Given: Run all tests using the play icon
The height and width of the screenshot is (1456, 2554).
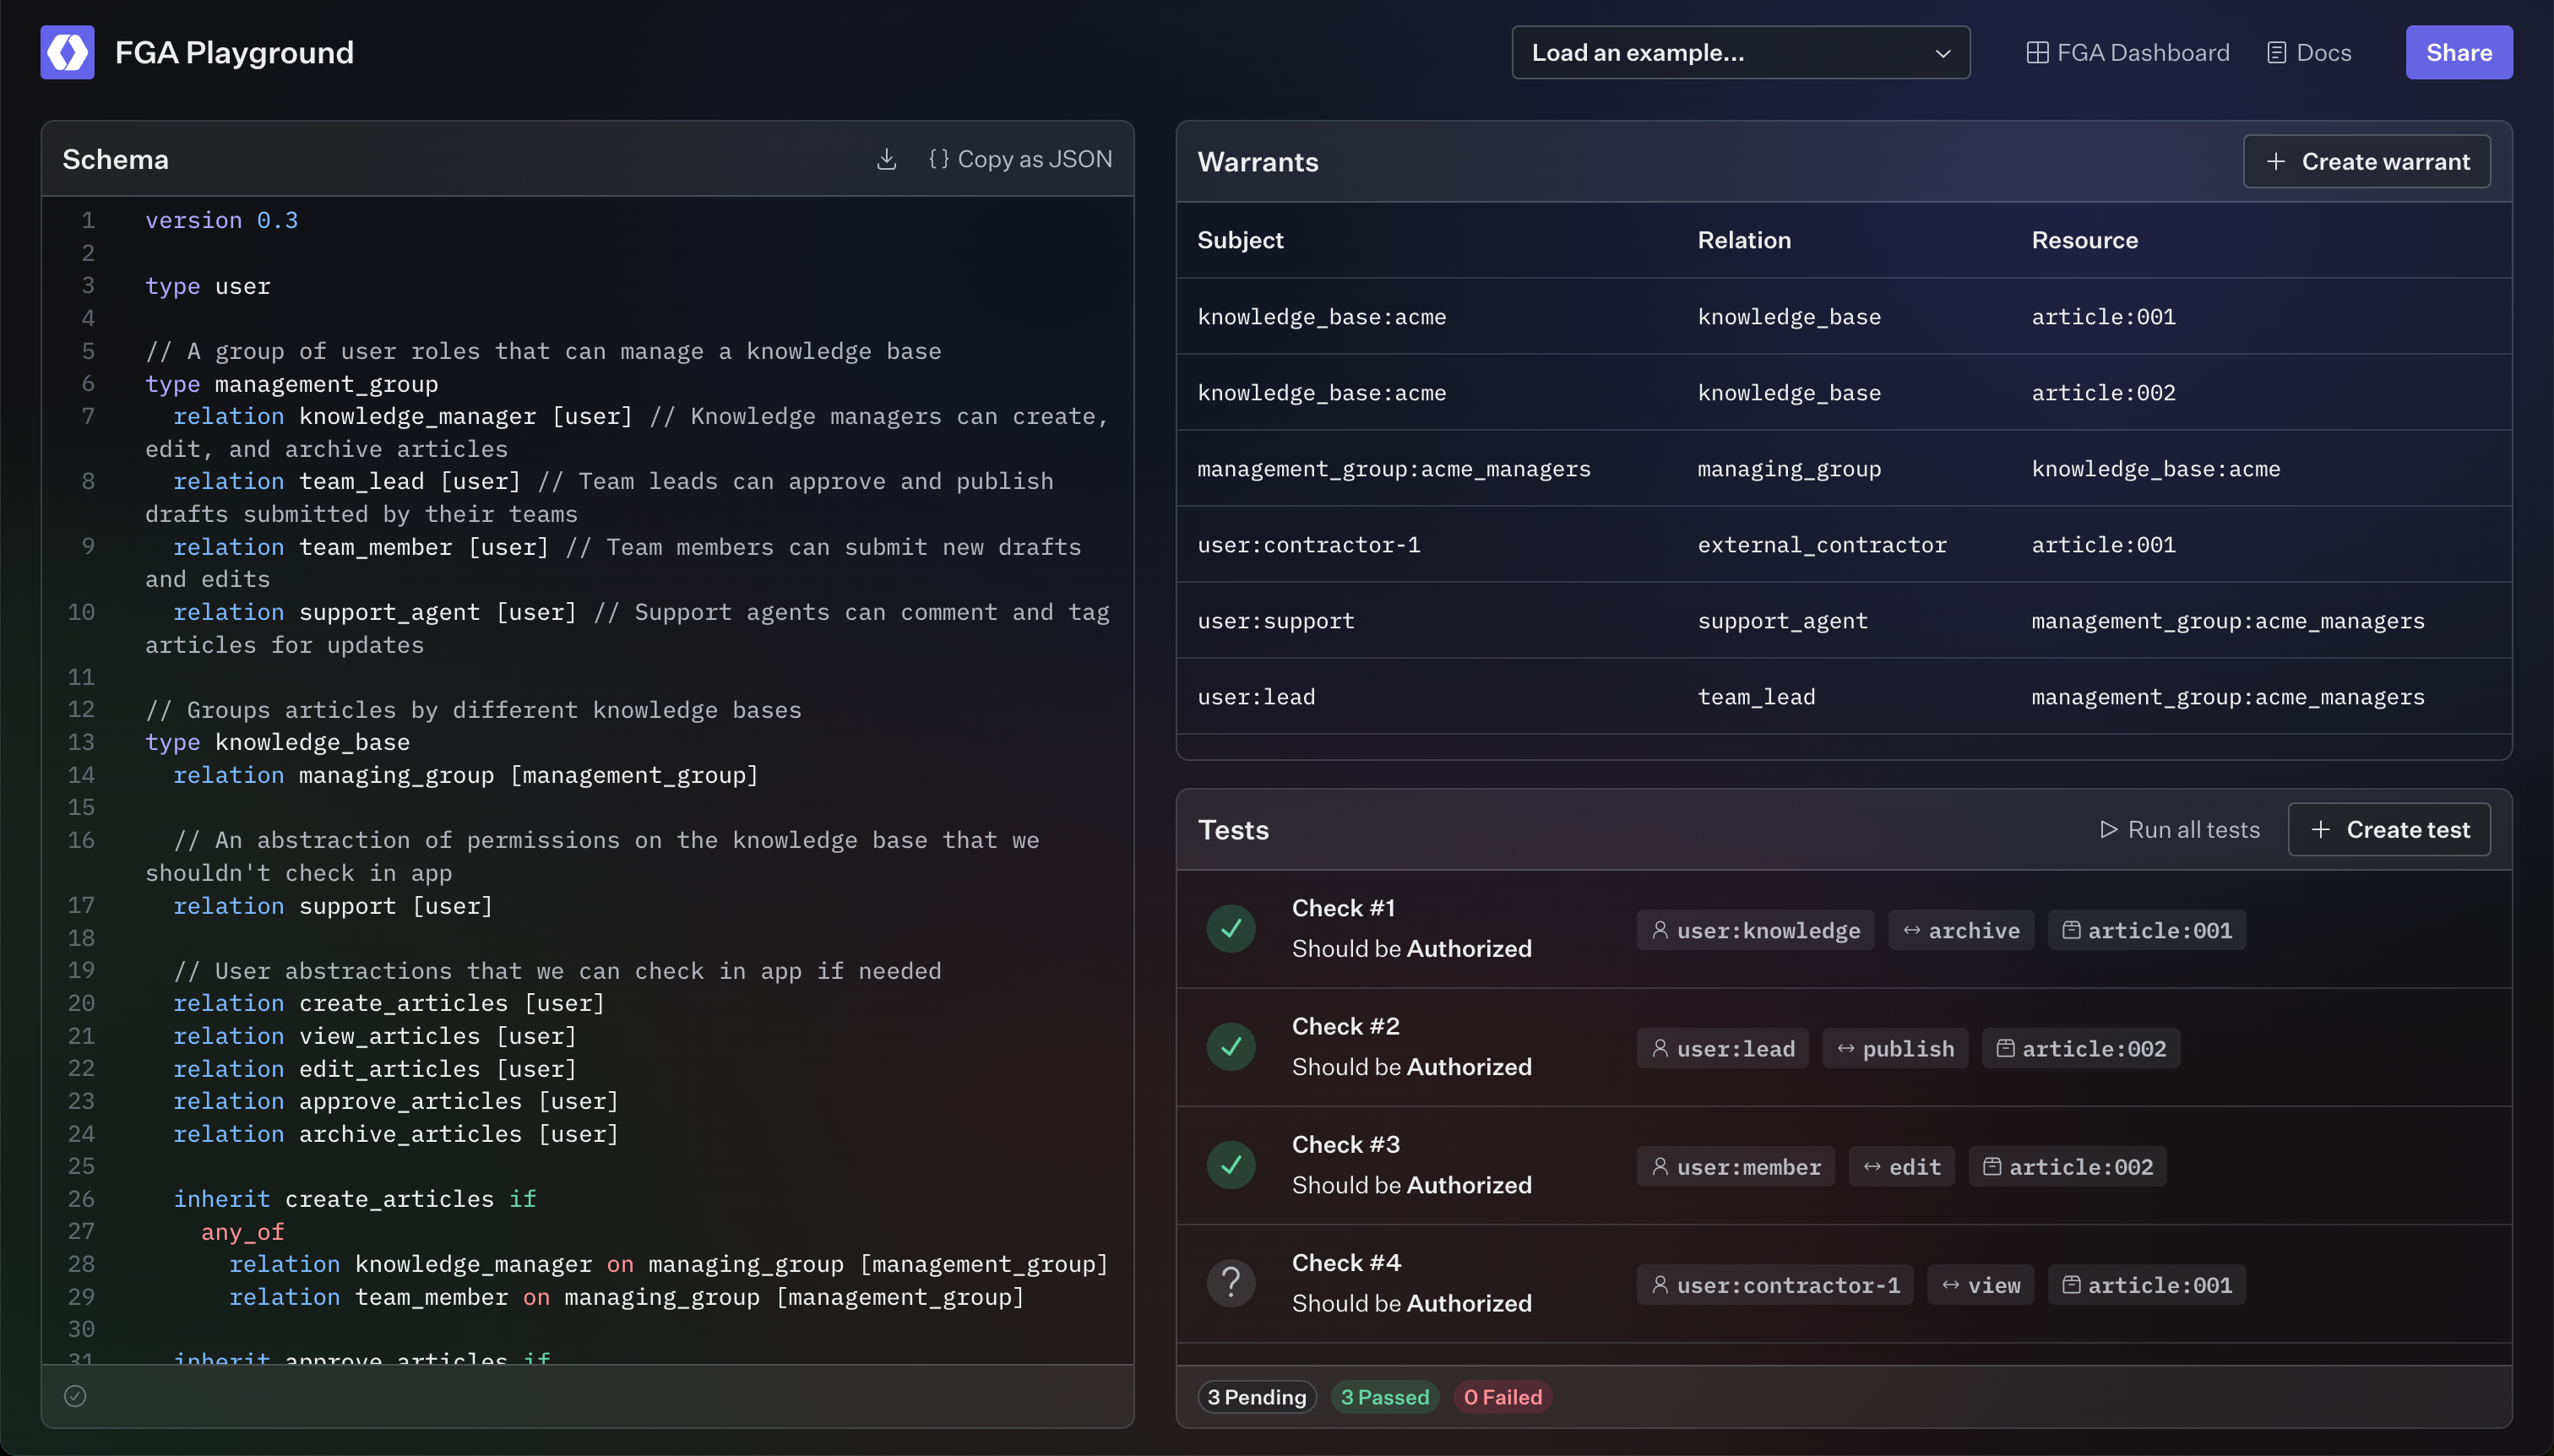Looking at the screenshot, I should click(x=2108, y=830).
